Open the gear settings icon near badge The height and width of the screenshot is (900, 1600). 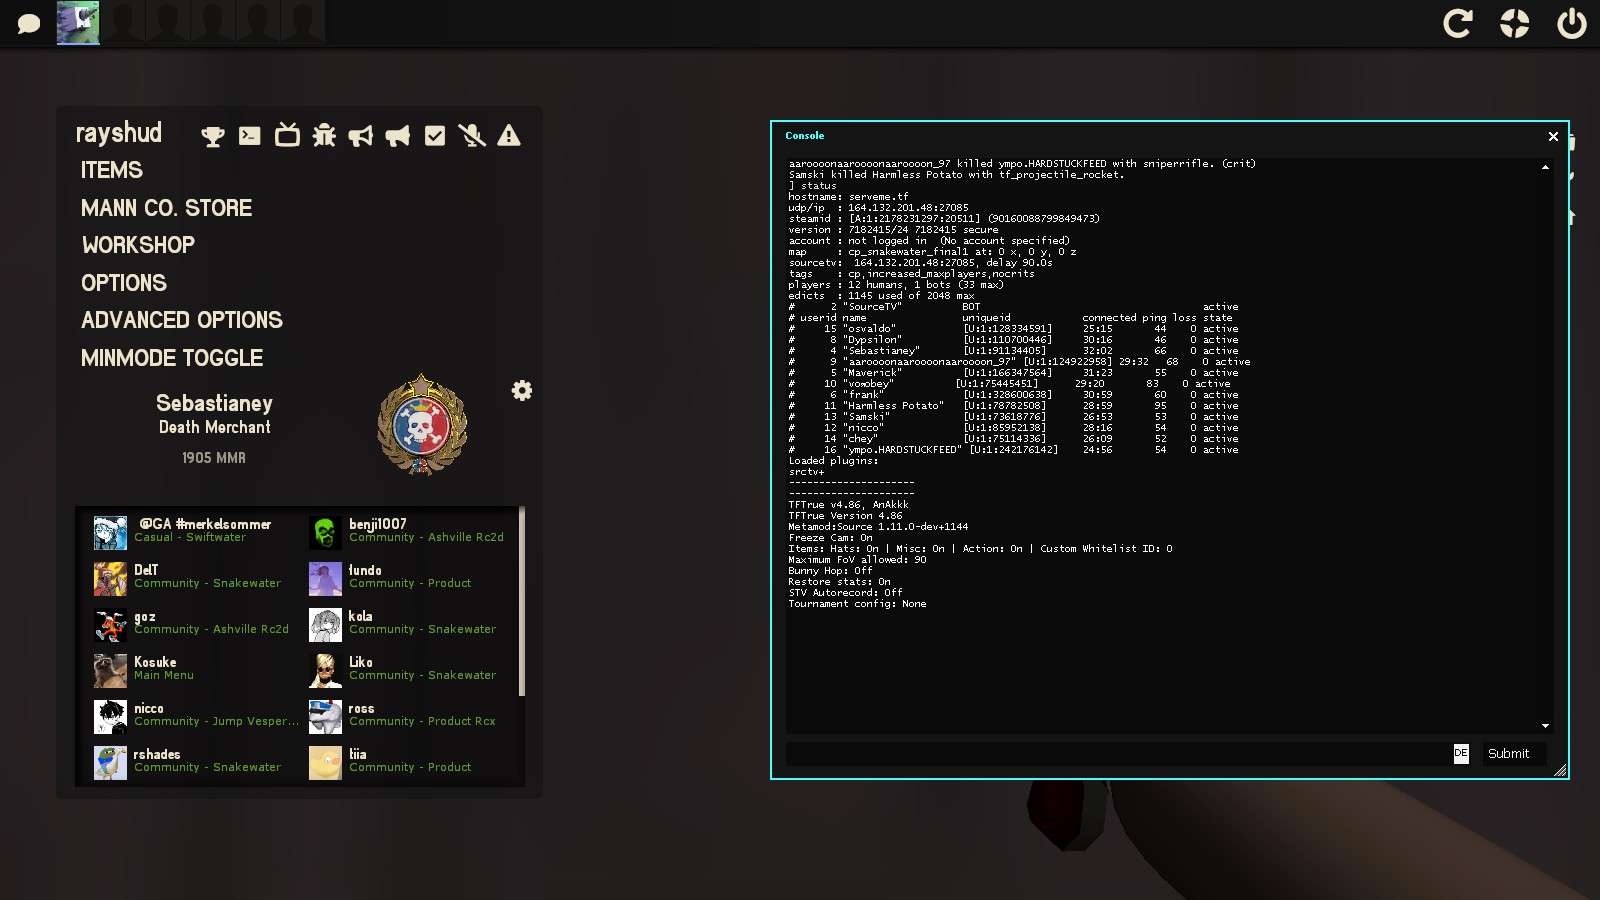point(522,391)
